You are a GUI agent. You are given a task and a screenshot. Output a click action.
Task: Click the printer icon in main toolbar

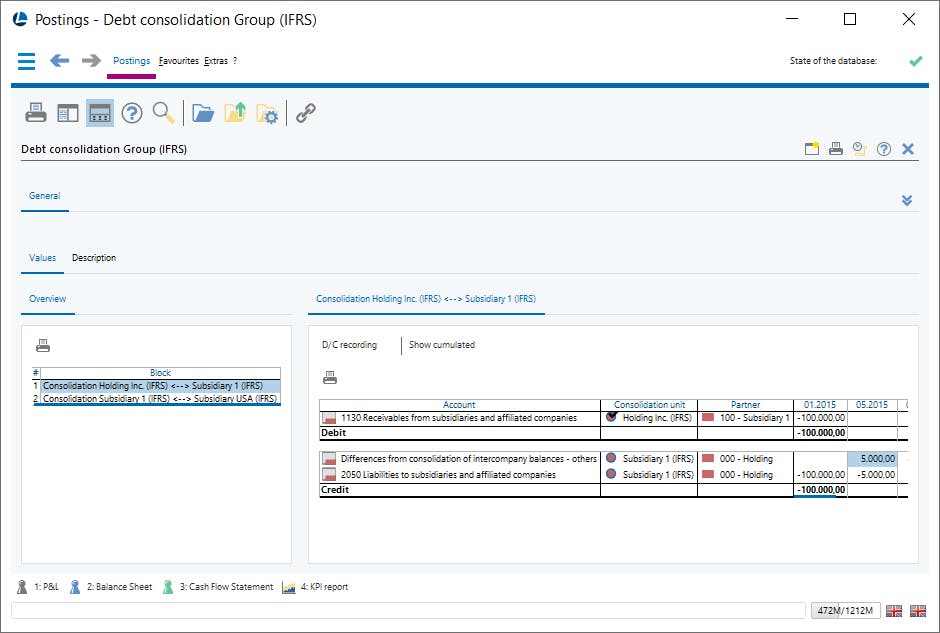36,113
